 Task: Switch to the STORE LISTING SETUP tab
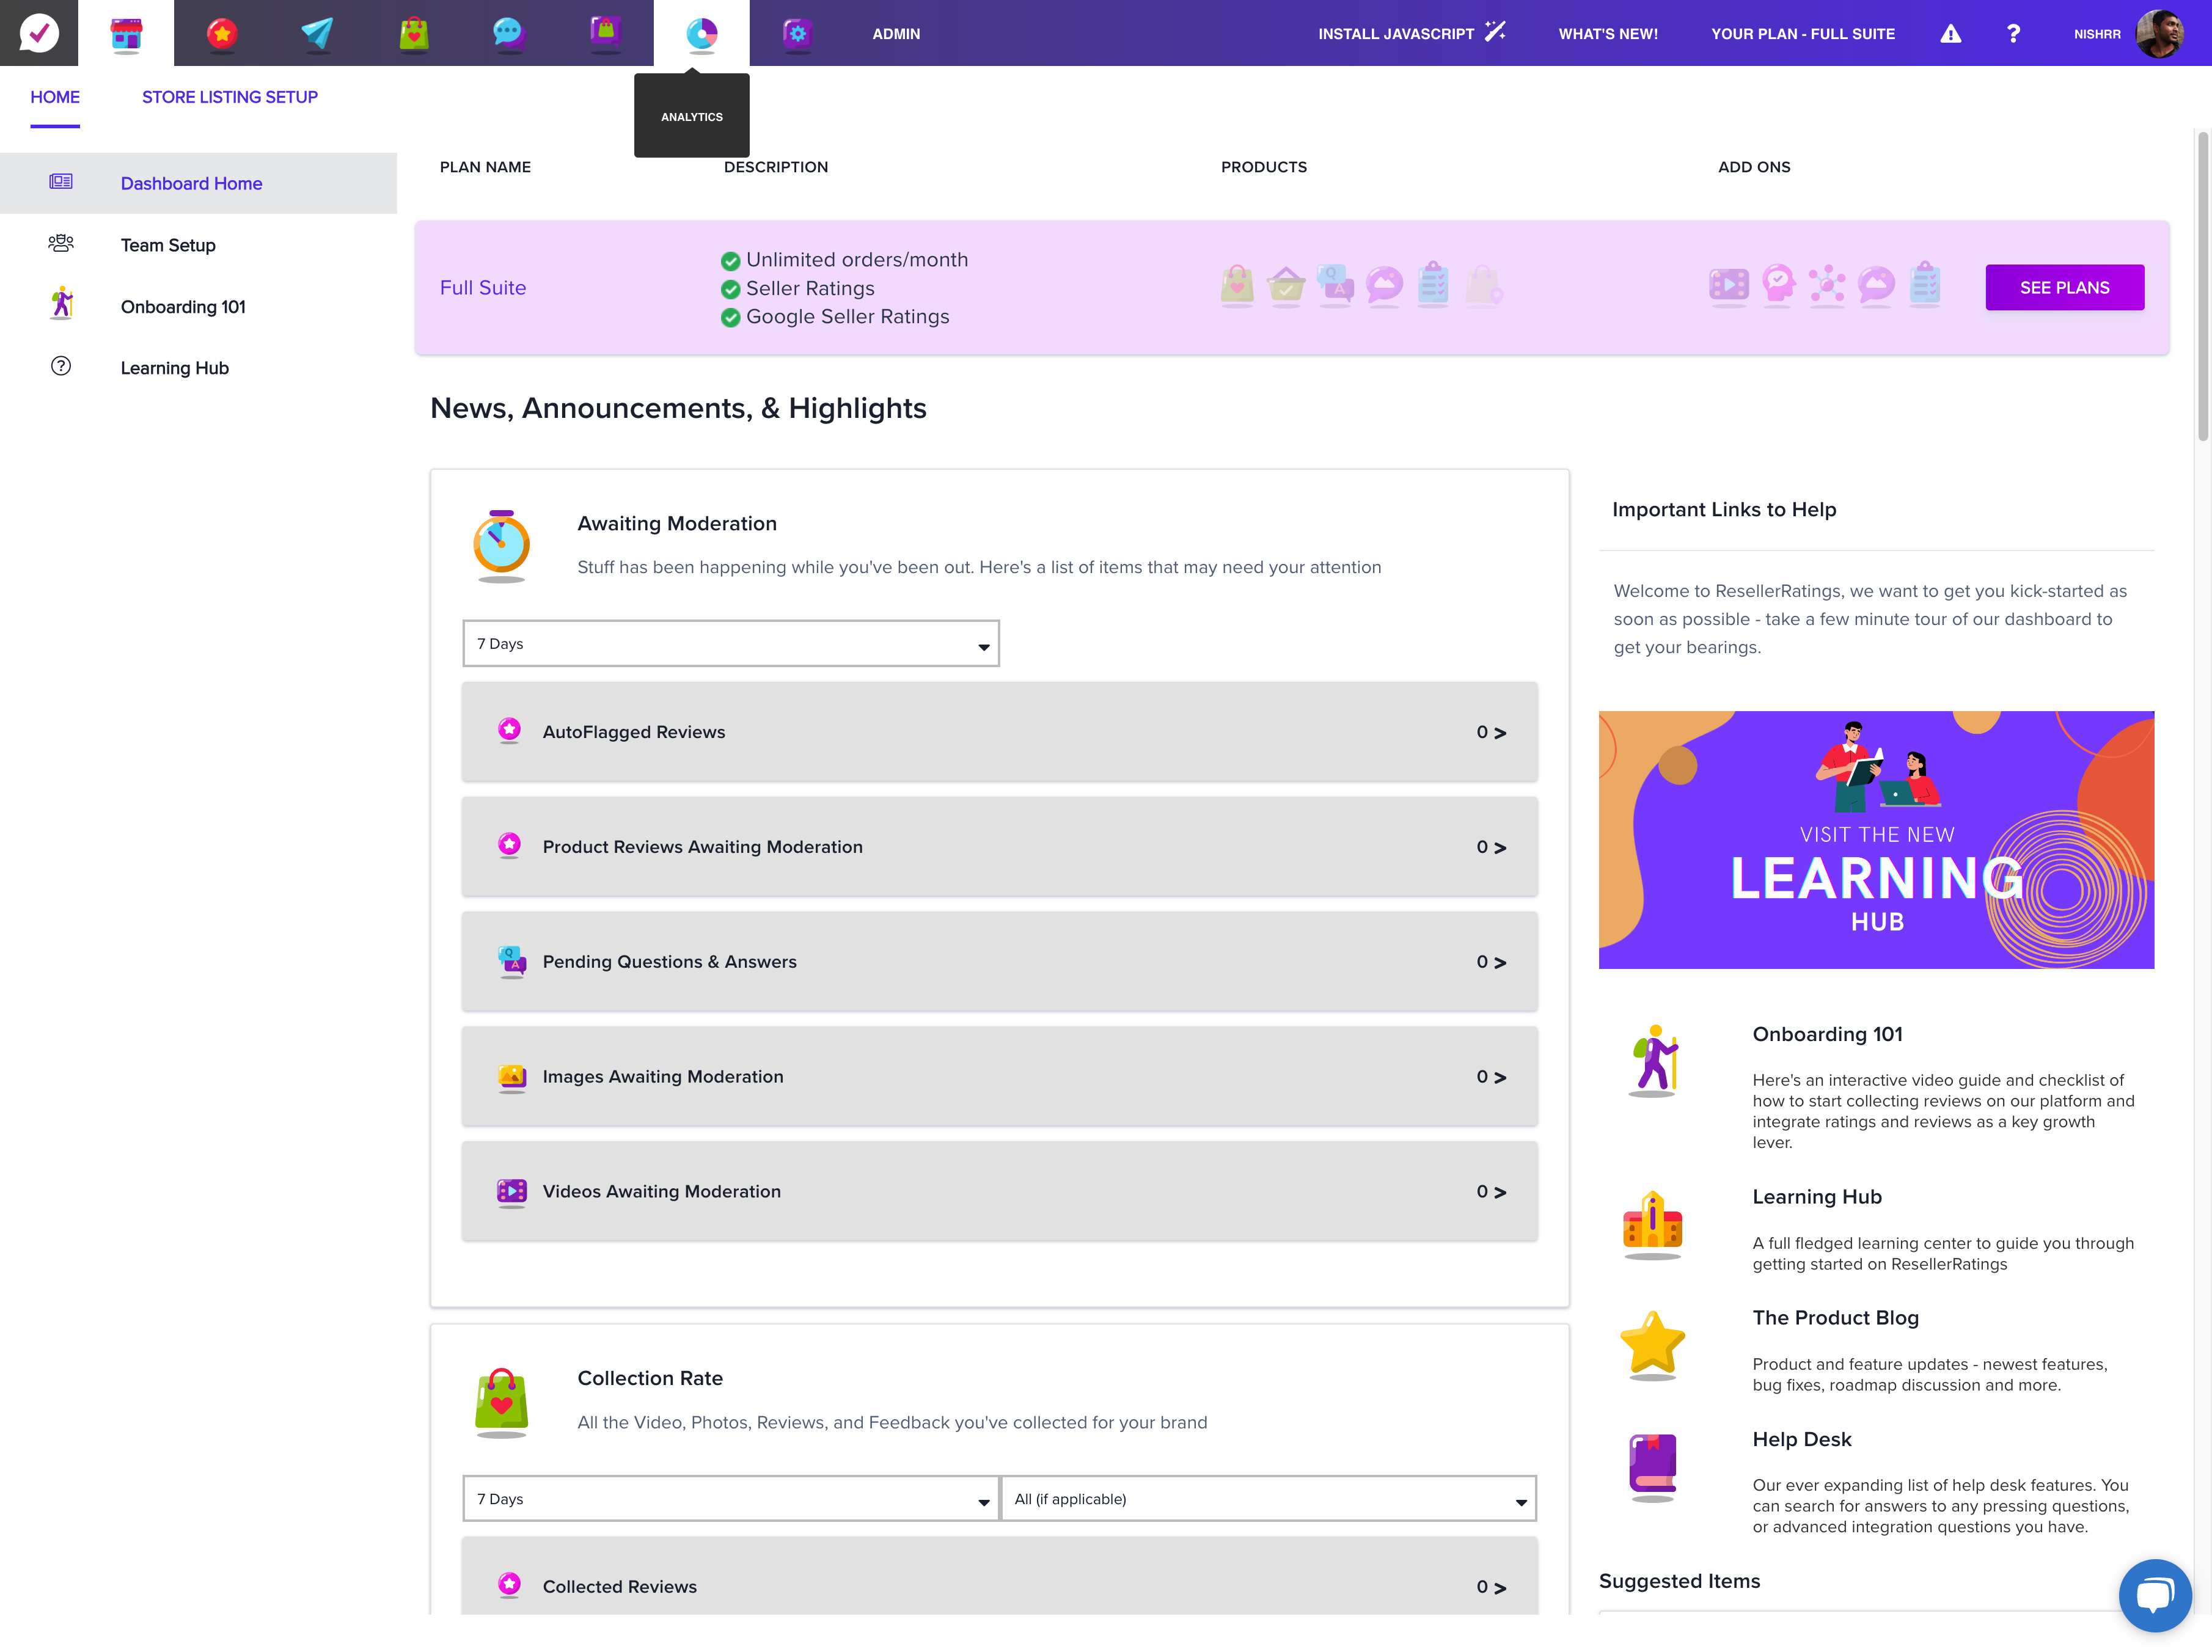point(230,97)
